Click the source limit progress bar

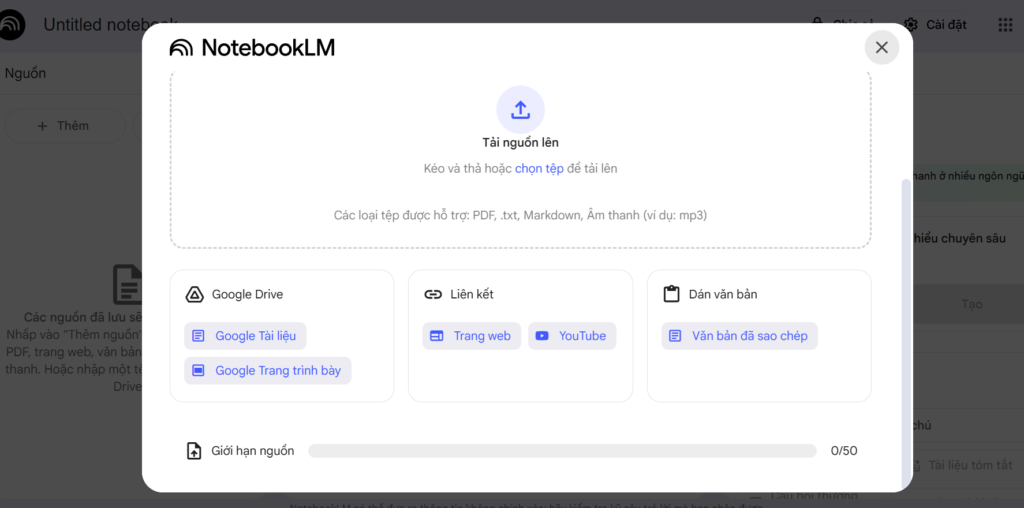[562, 451]
